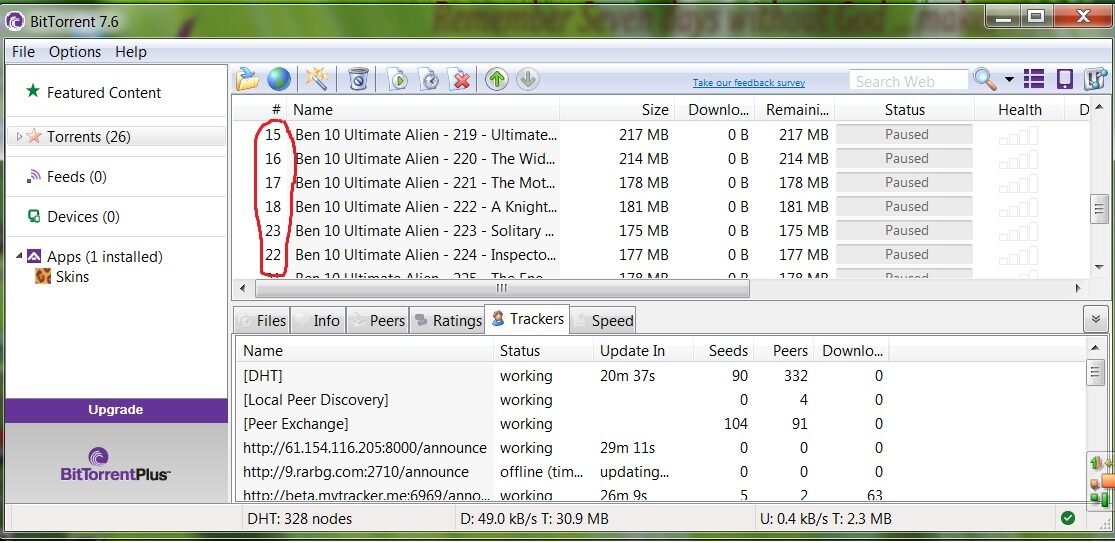Open Take our feedback survey link
The image size is (1115, 543).
click(749, 82)
